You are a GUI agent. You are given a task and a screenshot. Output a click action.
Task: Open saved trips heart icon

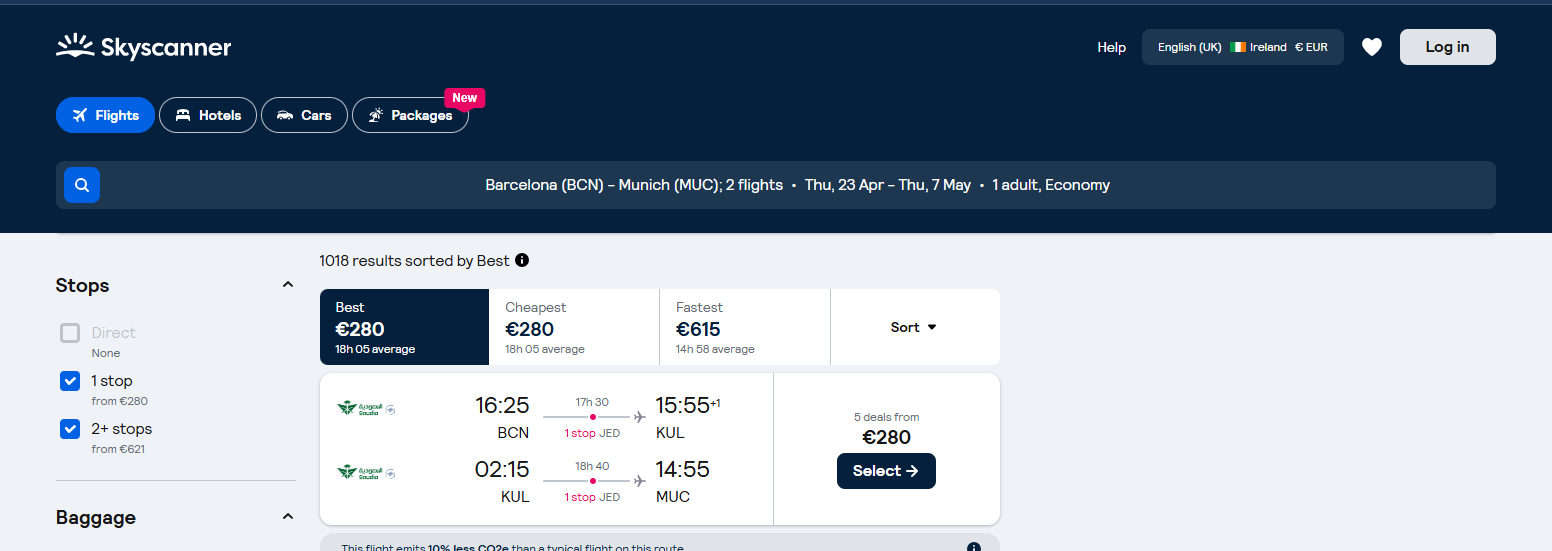[1372, 47]
